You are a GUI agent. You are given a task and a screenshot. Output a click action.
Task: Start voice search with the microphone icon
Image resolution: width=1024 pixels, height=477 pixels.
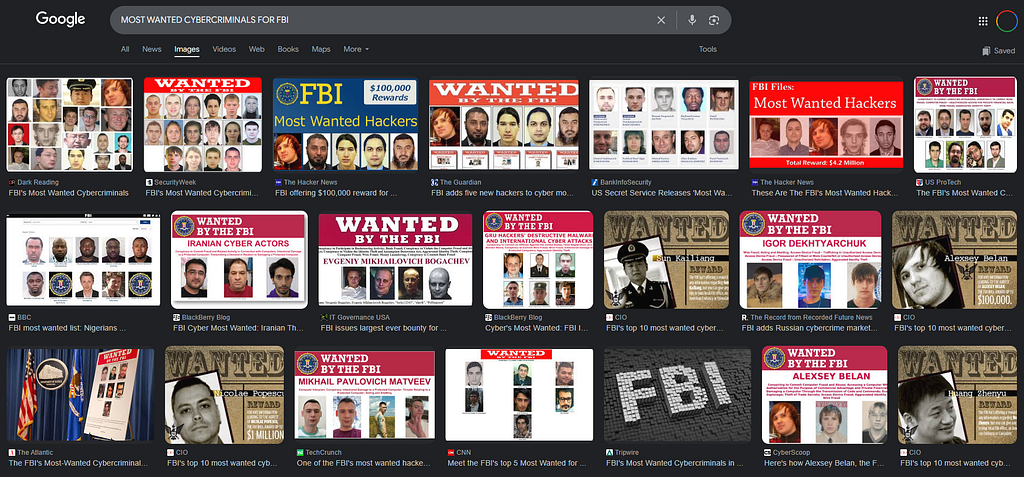point(692,20)
